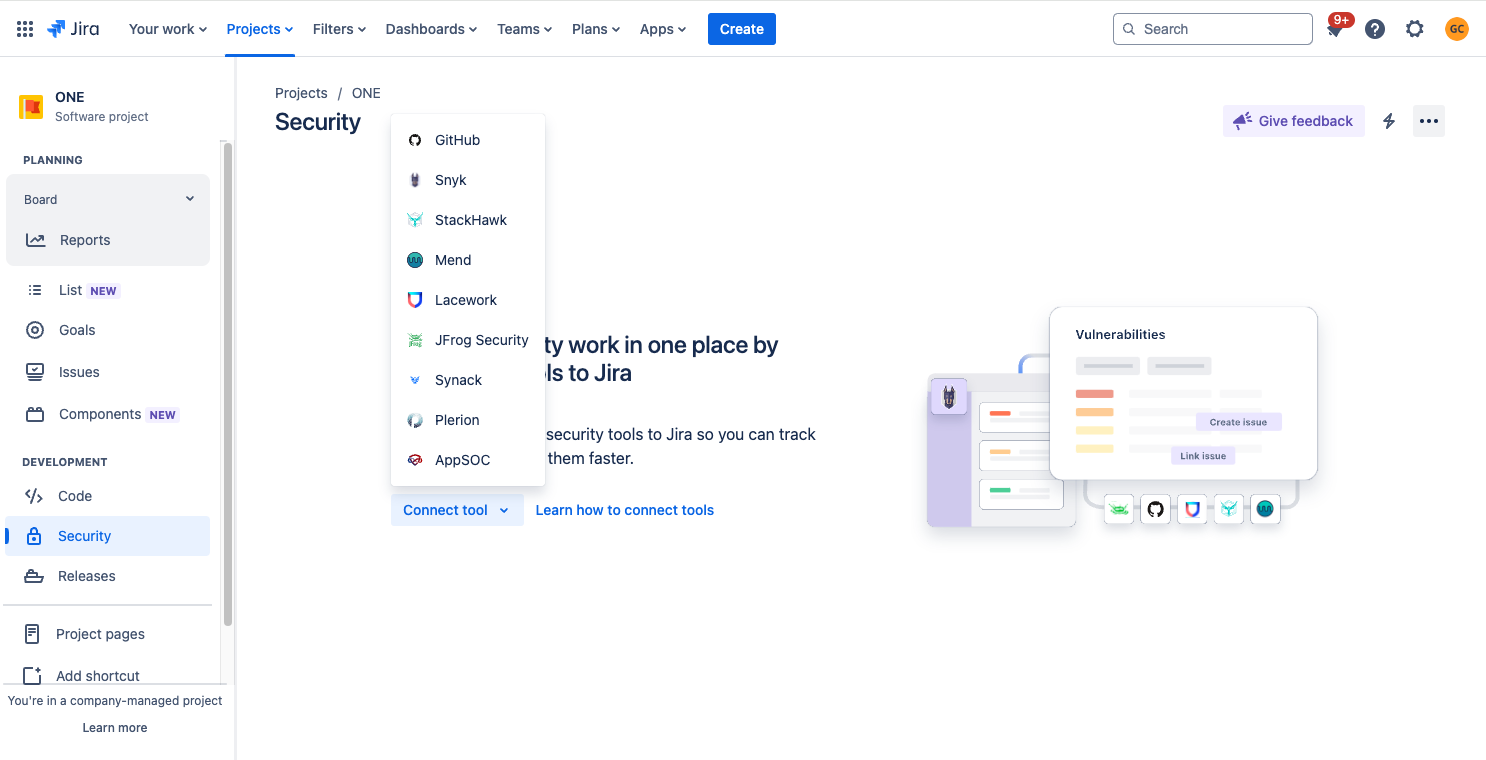Collapse the Board chevron in sidebar
This screenshot has width=1486, height=760.
[x=190, y=199]
